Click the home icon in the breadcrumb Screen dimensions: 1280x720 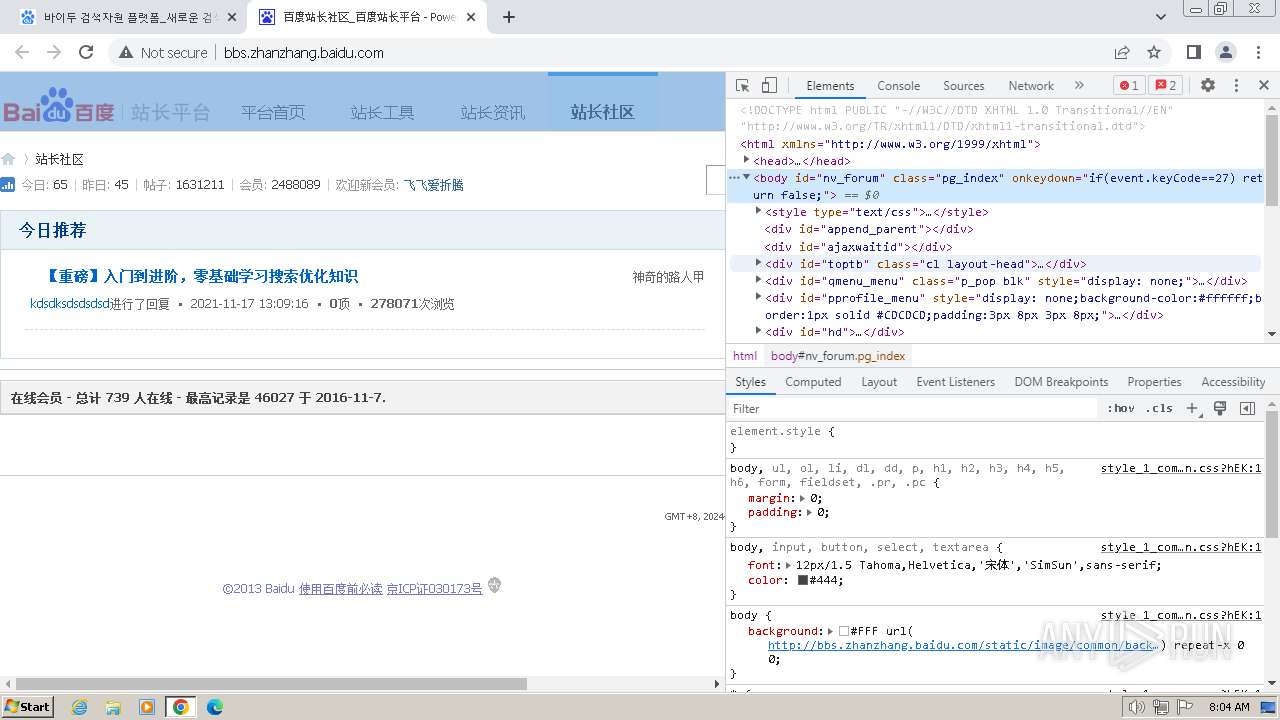pos(8,159)
